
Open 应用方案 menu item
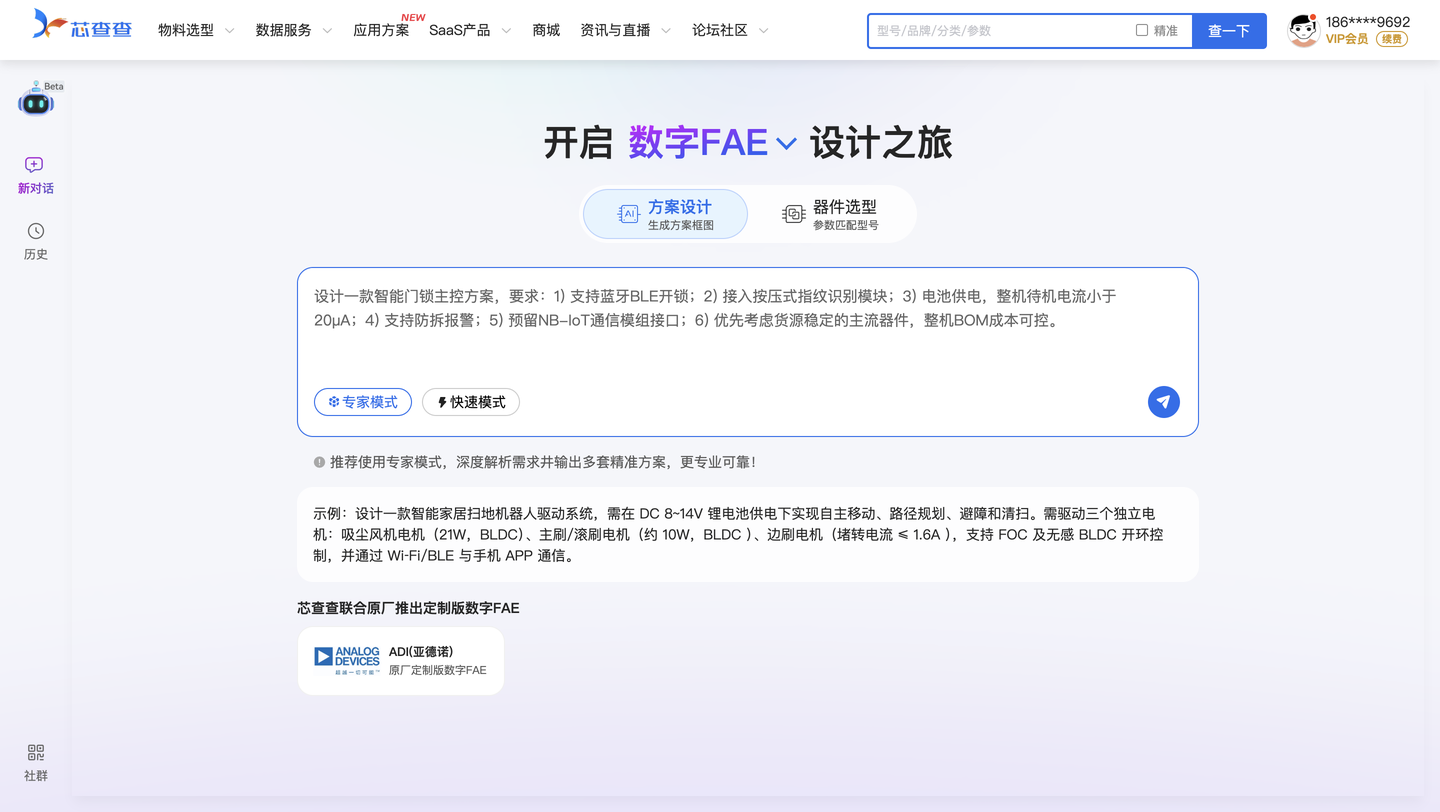click(x=381, y=30)
